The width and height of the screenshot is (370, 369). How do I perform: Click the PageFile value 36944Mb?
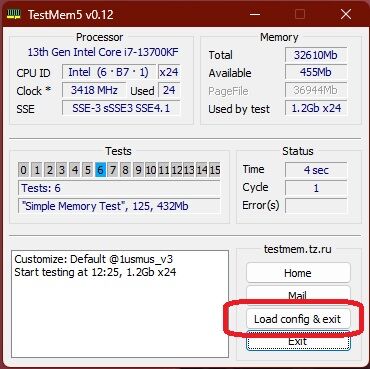click(316, 90)
